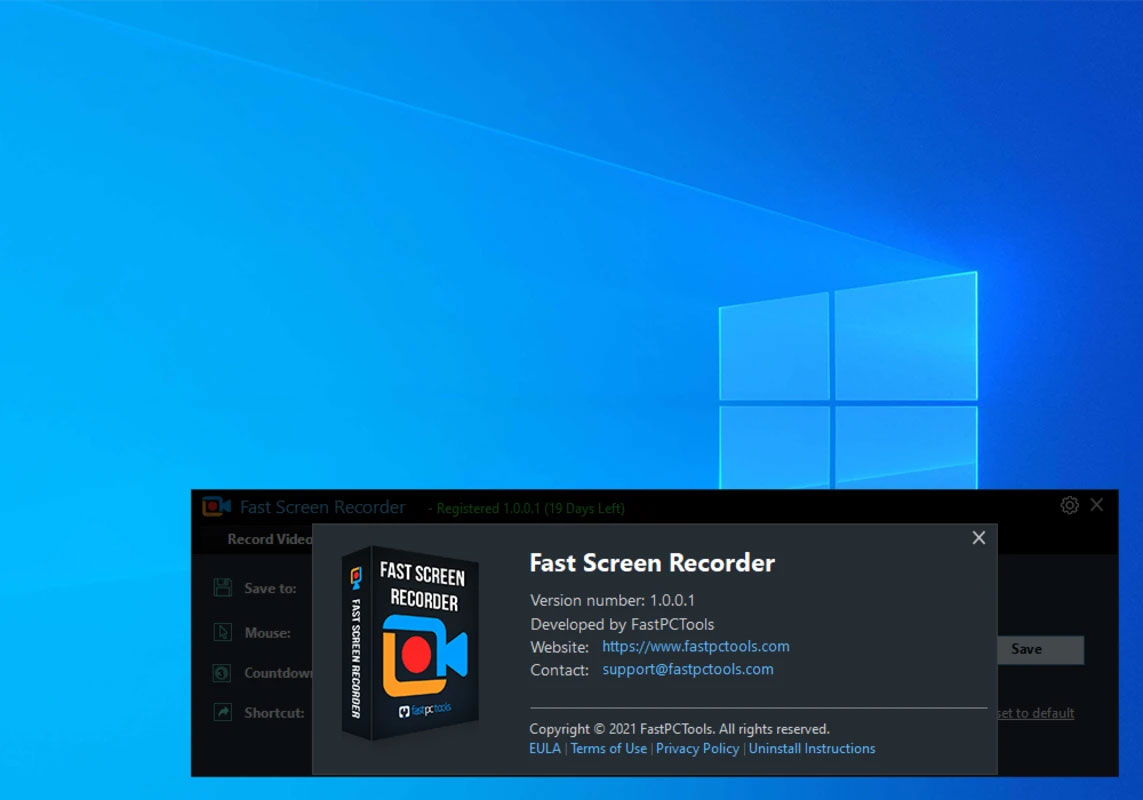The image size is (1143, 800).
Task: Open the Privacy Policy link
Action: [697, 748]
